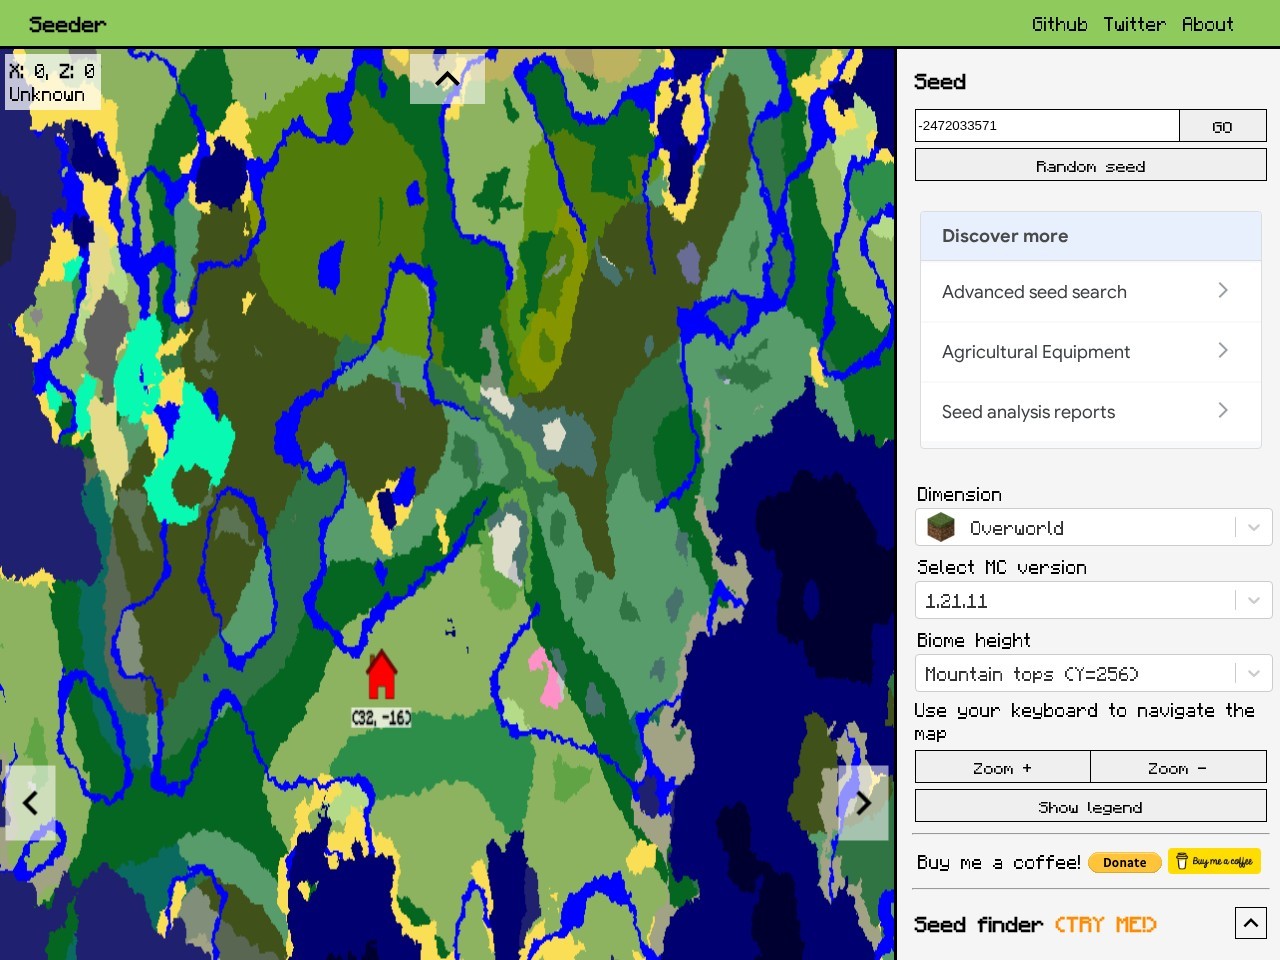The image size is (1280, 960).
Task: Click Zoom + button
Action: (1002, 767)
